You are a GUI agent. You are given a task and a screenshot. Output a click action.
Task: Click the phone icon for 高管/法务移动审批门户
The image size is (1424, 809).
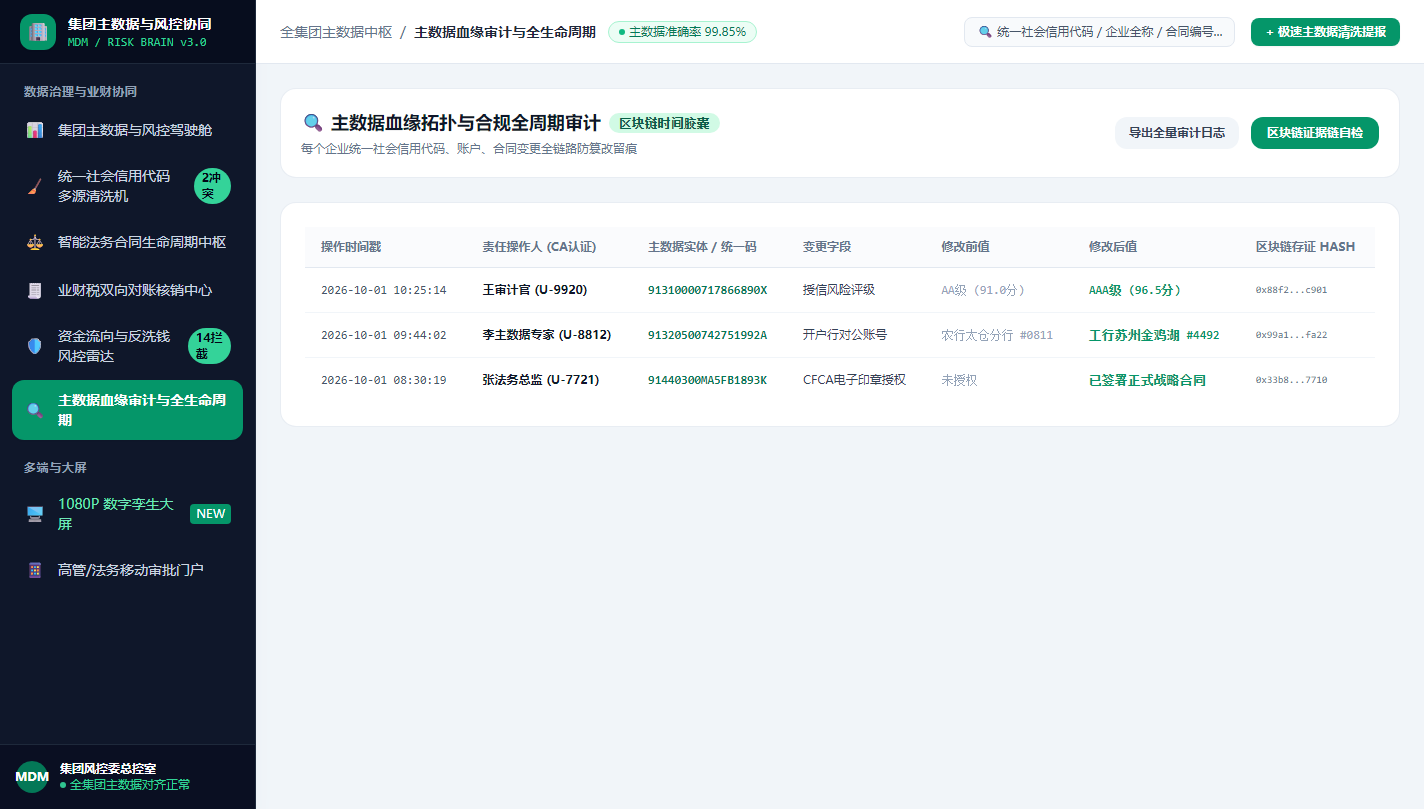coord(35,570)
